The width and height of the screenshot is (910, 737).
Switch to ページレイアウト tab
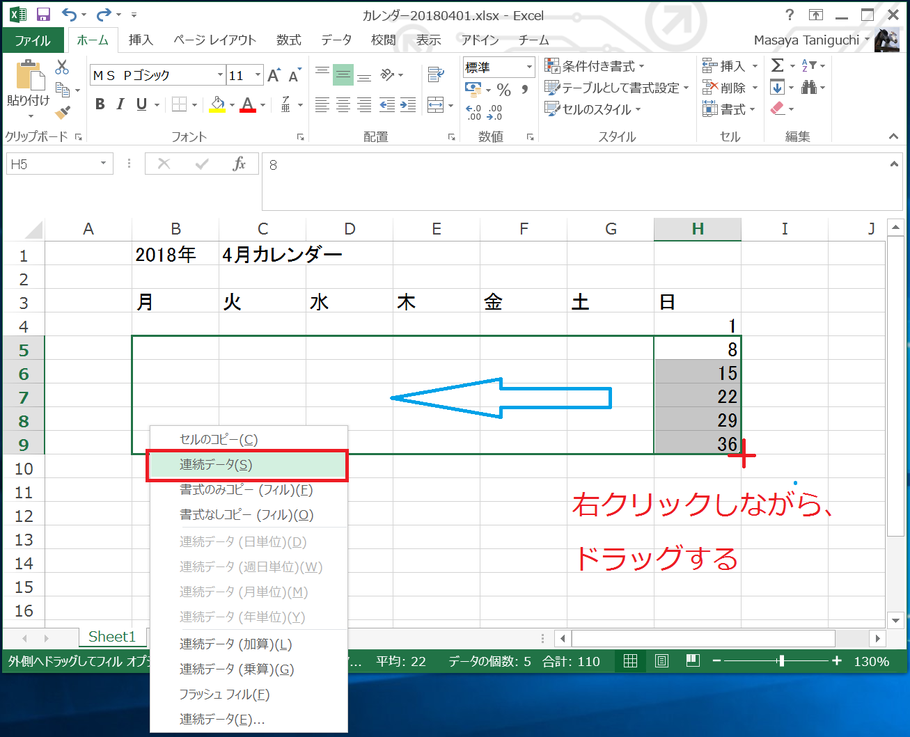(215, 40)
